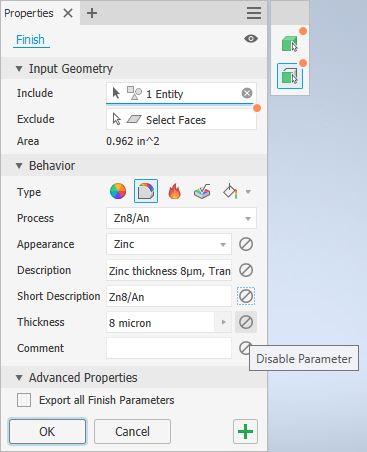This screenshot has height=452, width=367.
Task: Click the Finish feature name link
Action: [x=30, y=40]
